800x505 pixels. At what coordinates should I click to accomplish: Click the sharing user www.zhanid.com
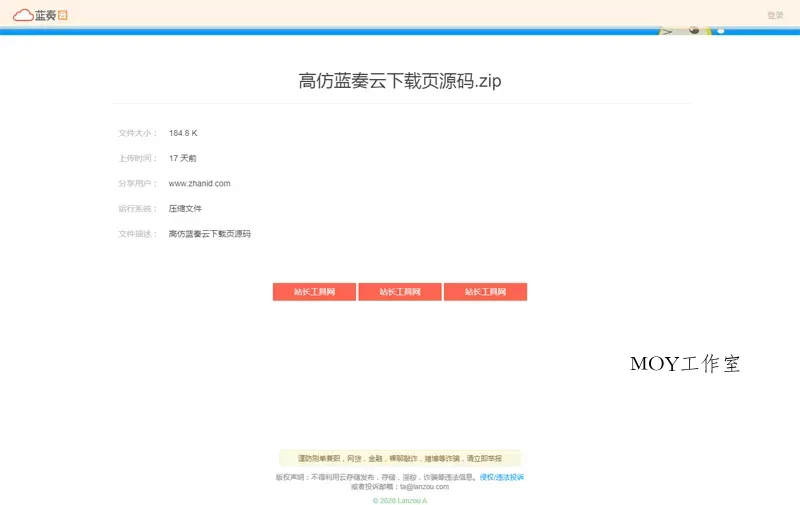[x=199, y=183]
